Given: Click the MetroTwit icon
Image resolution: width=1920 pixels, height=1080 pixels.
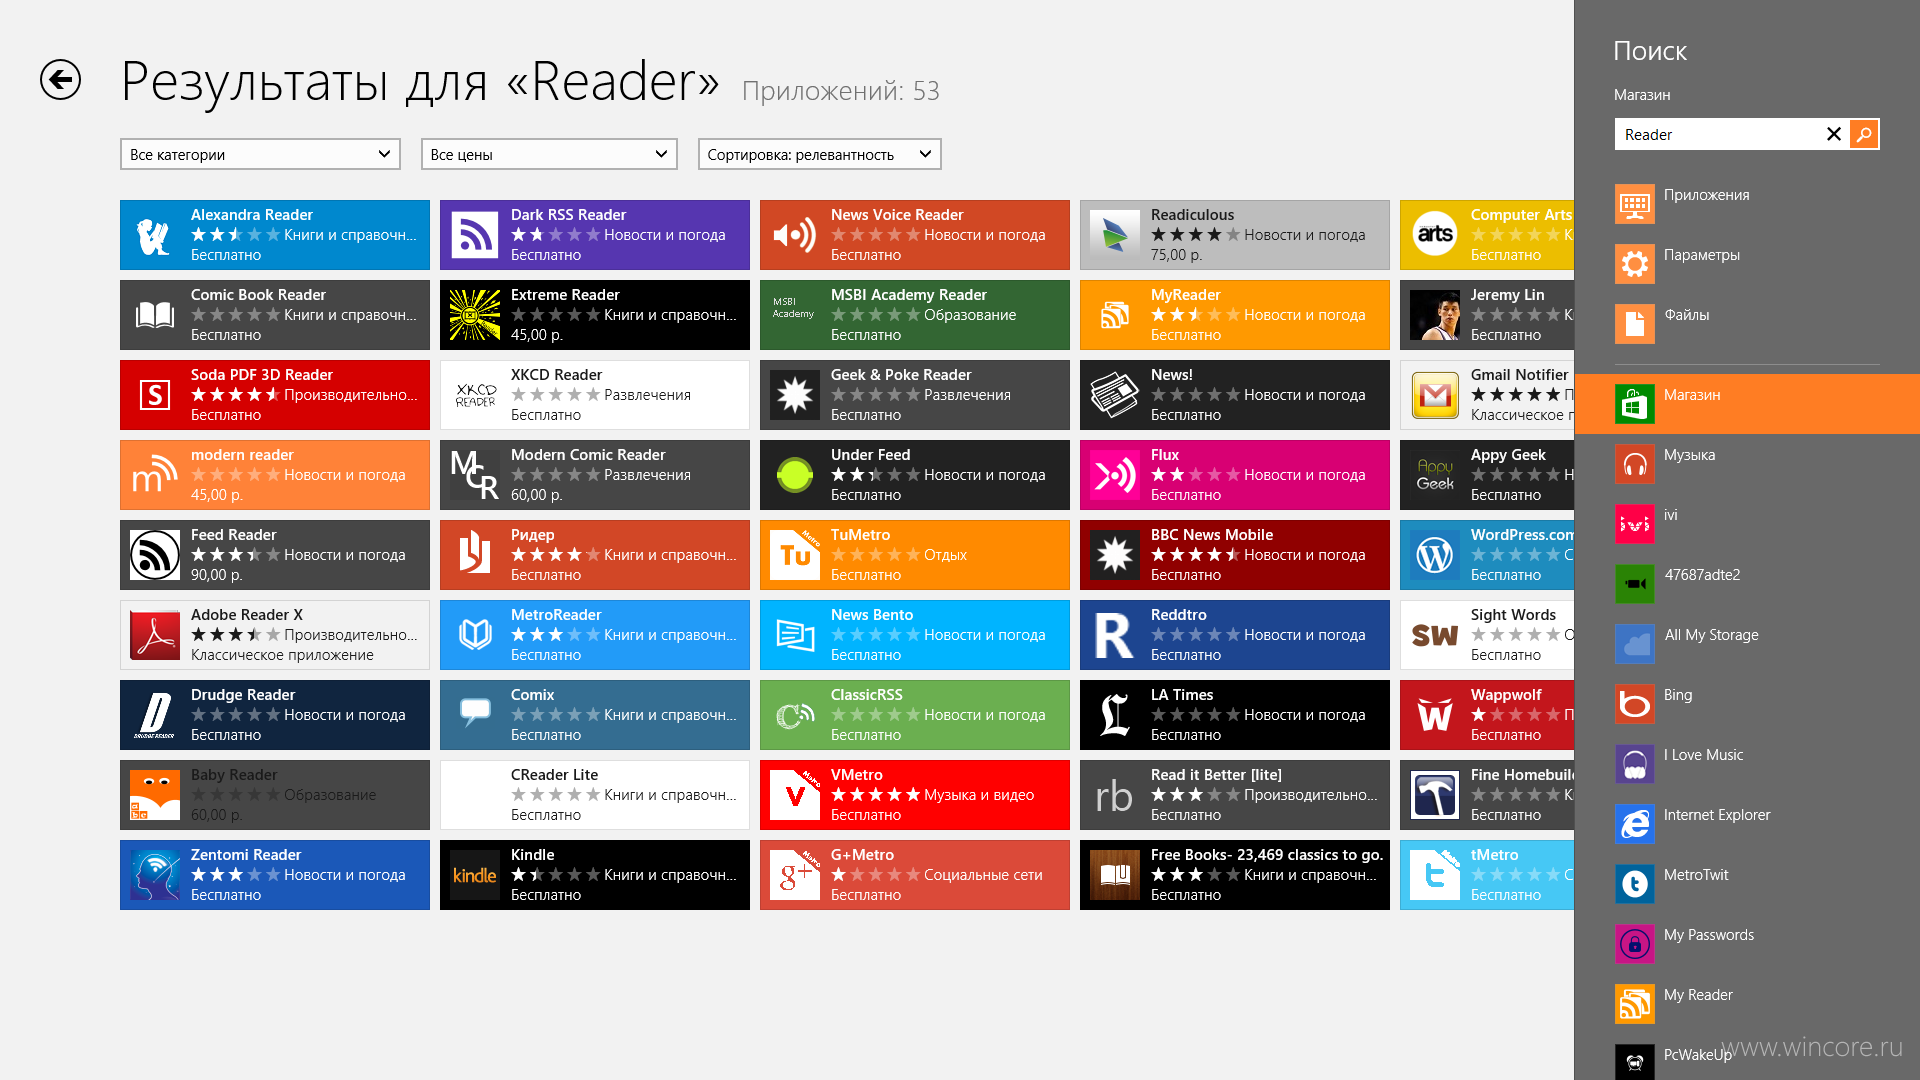Looking at the screenshot, I should point(1635,884).
